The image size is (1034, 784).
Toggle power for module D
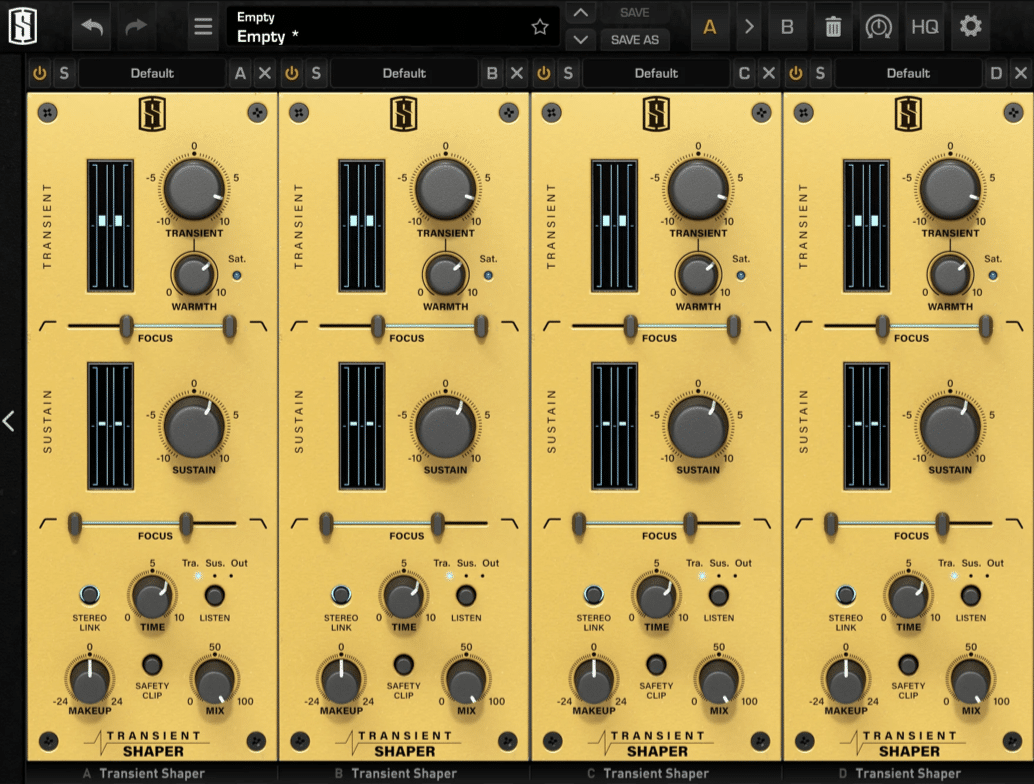[796, 73]
